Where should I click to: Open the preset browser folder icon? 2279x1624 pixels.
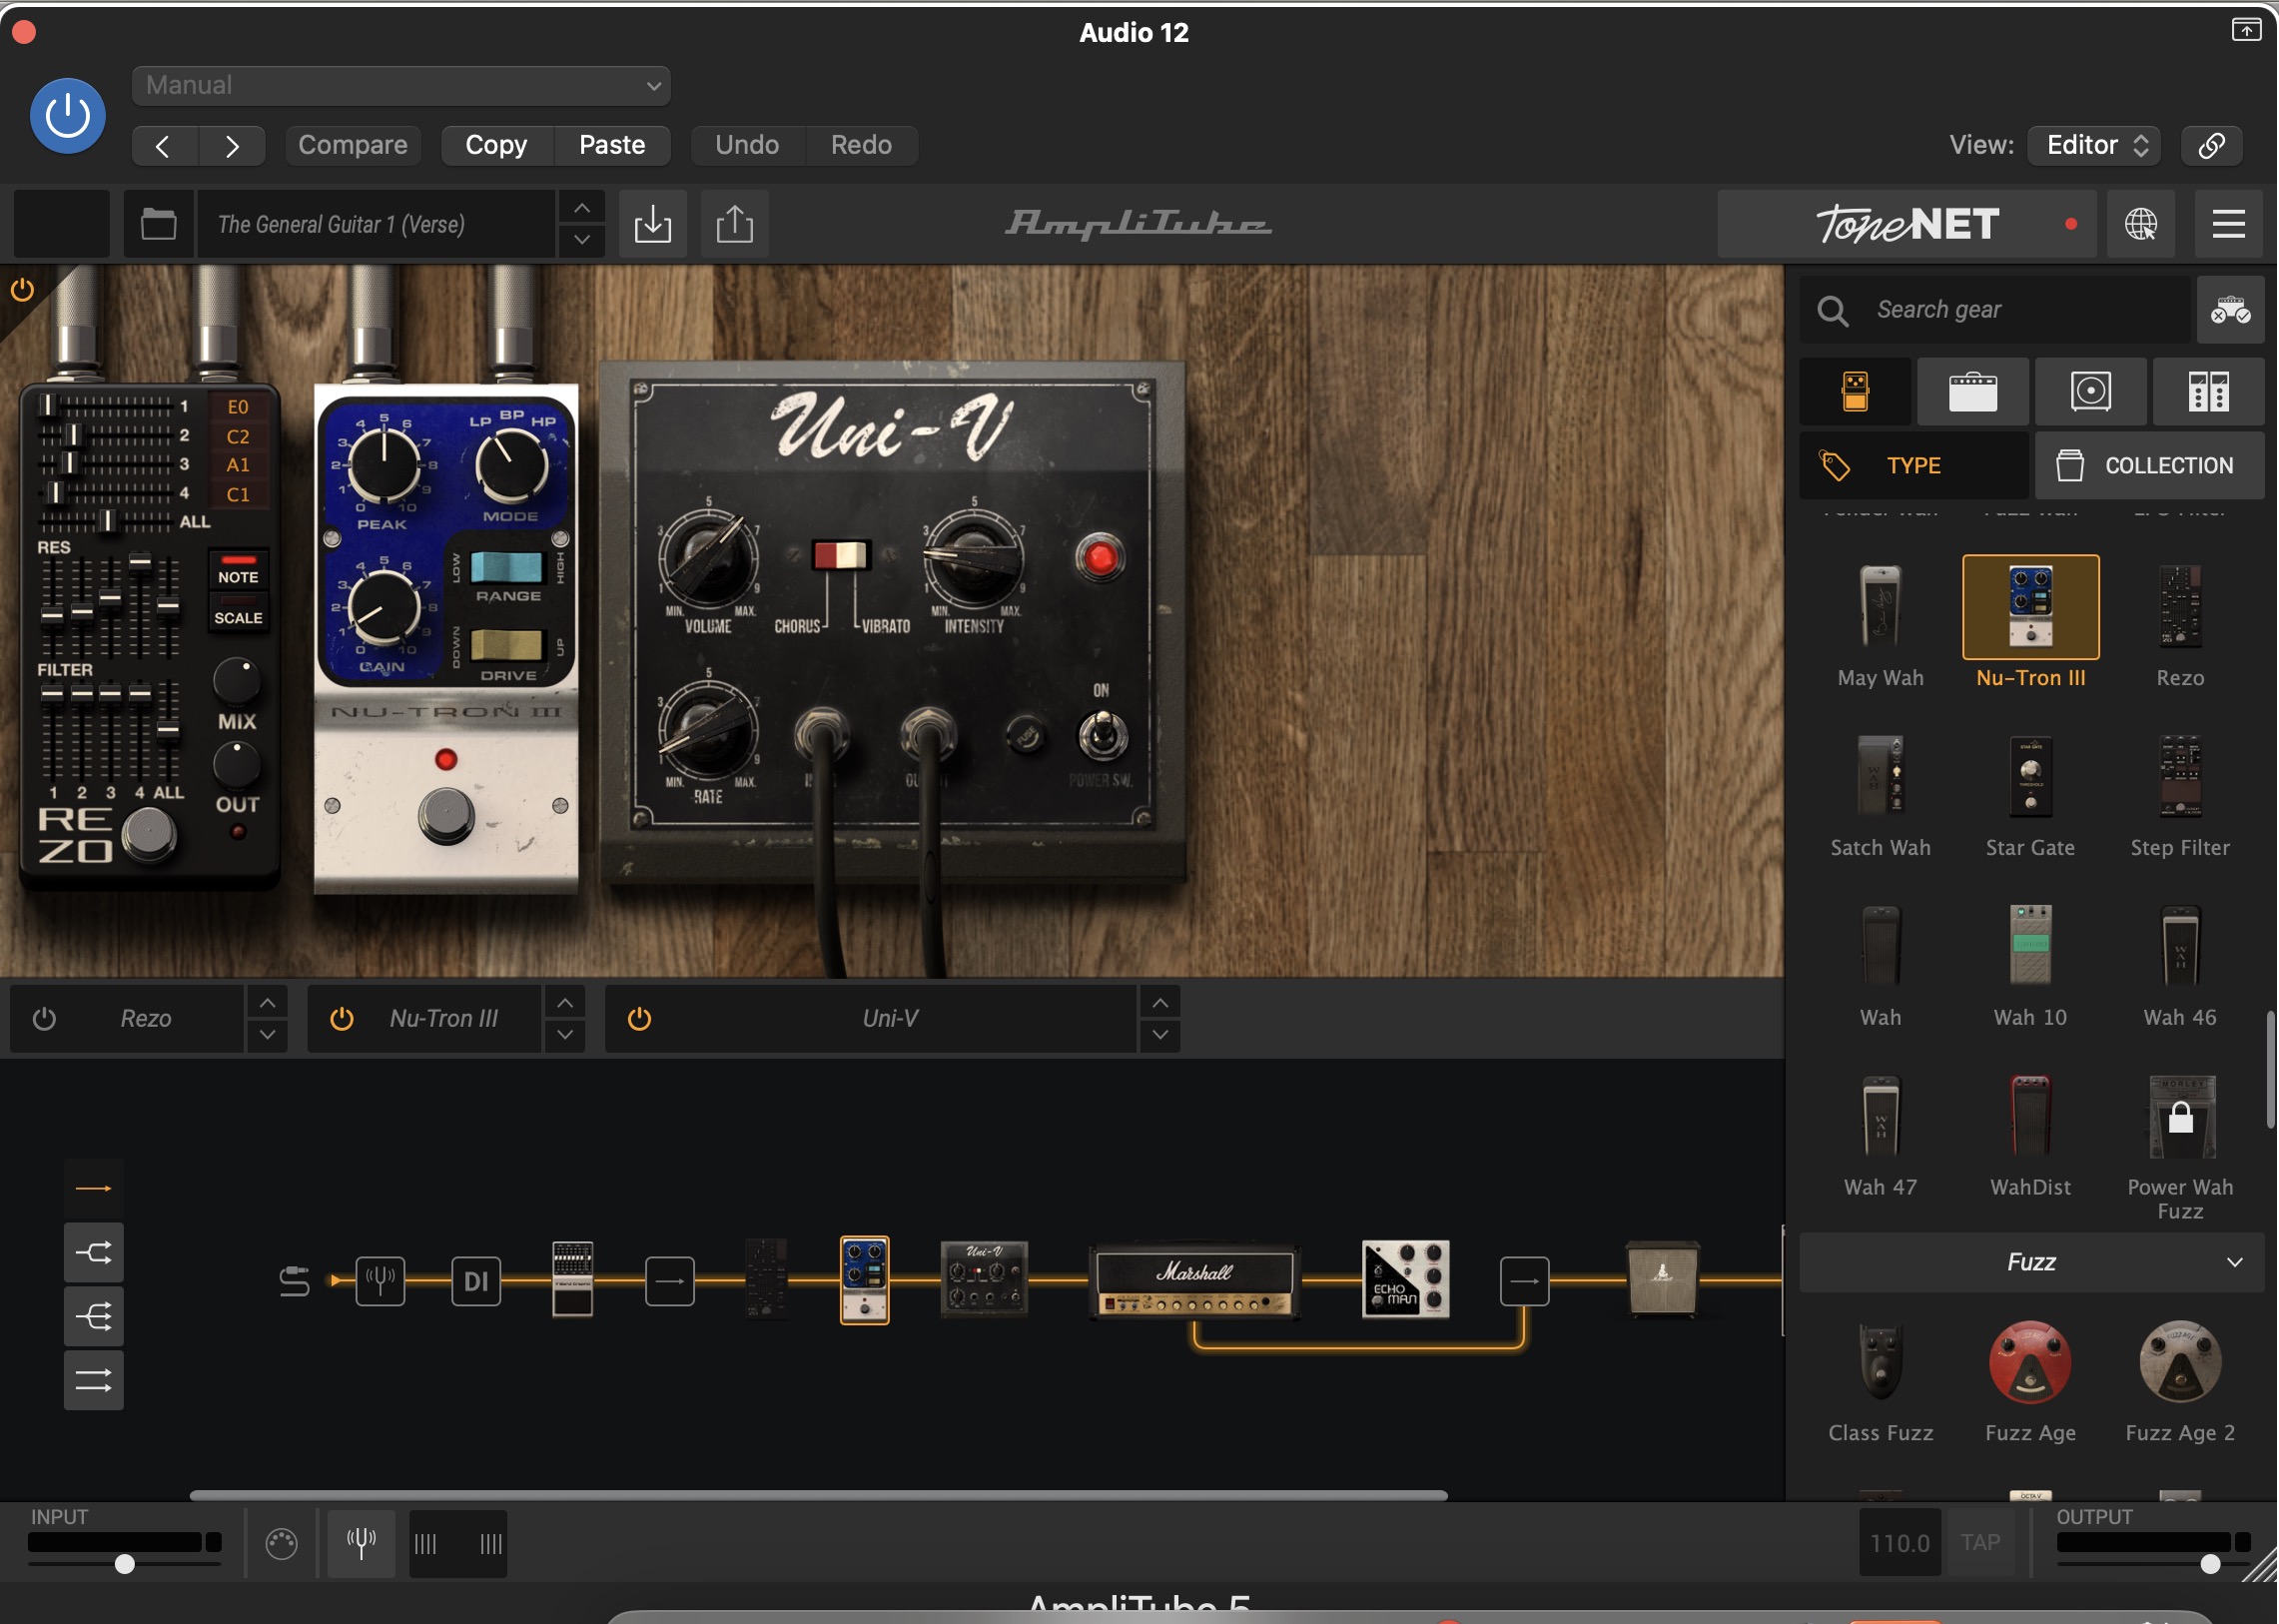[x=158, y=224]
